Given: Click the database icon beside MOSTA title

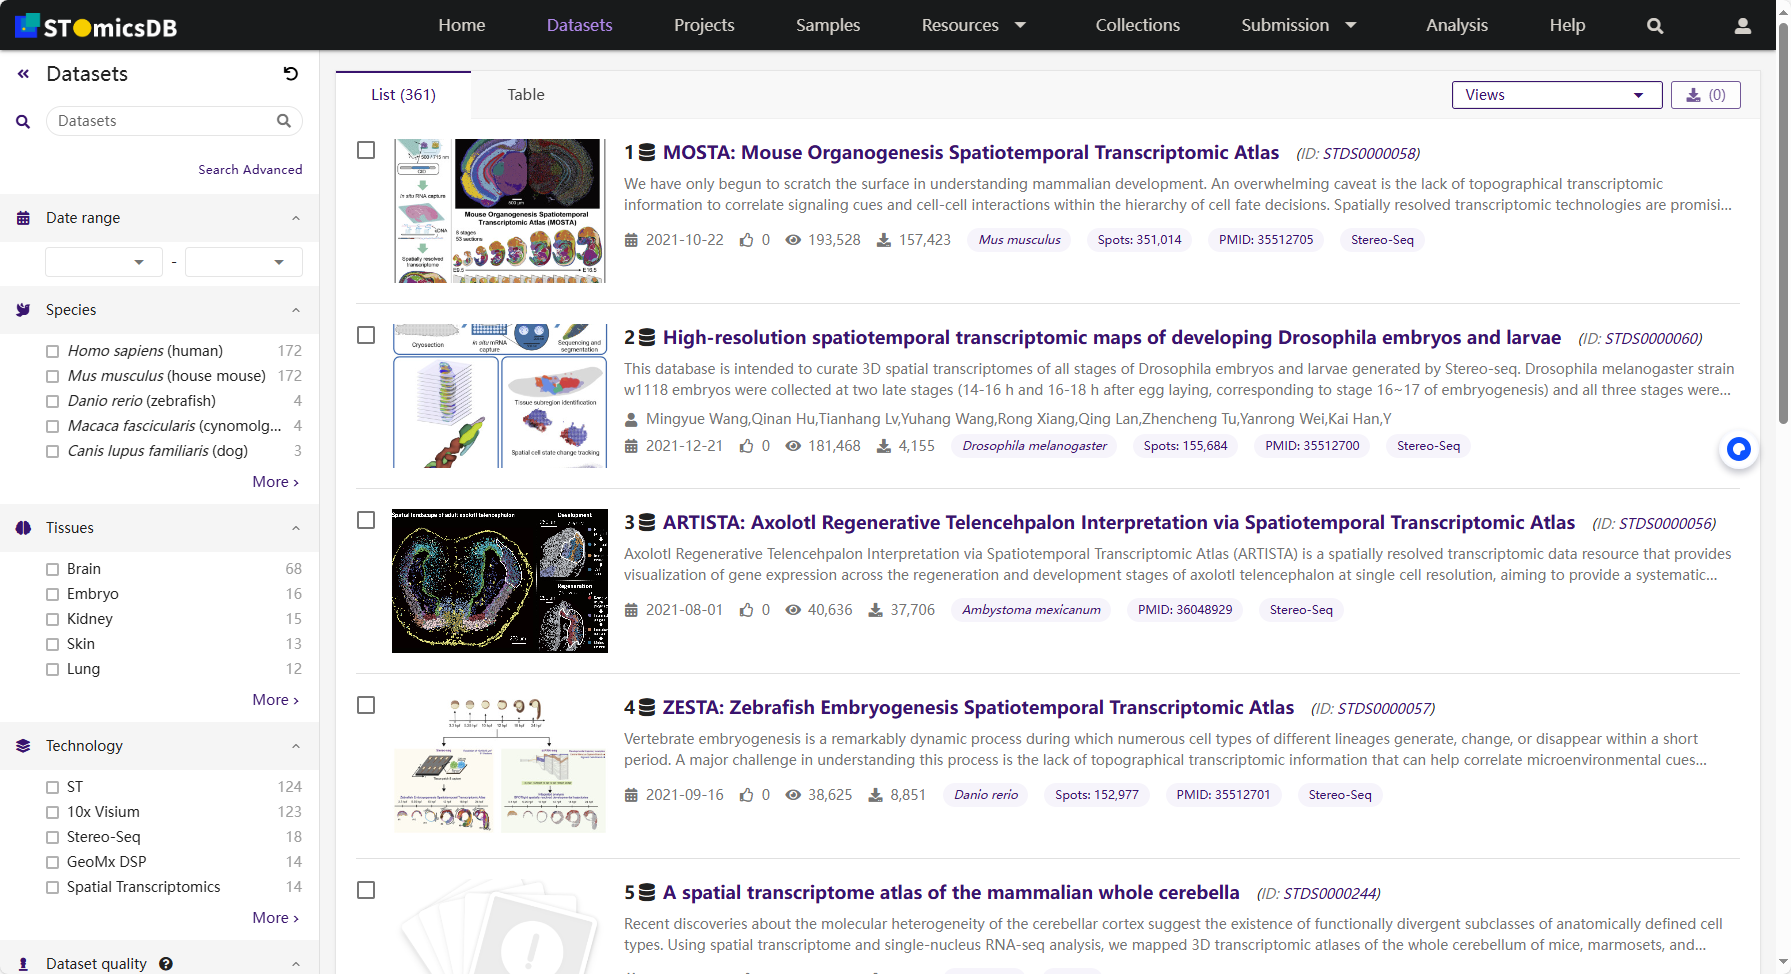Looking at the screenshot, I should tap(647, 153).
